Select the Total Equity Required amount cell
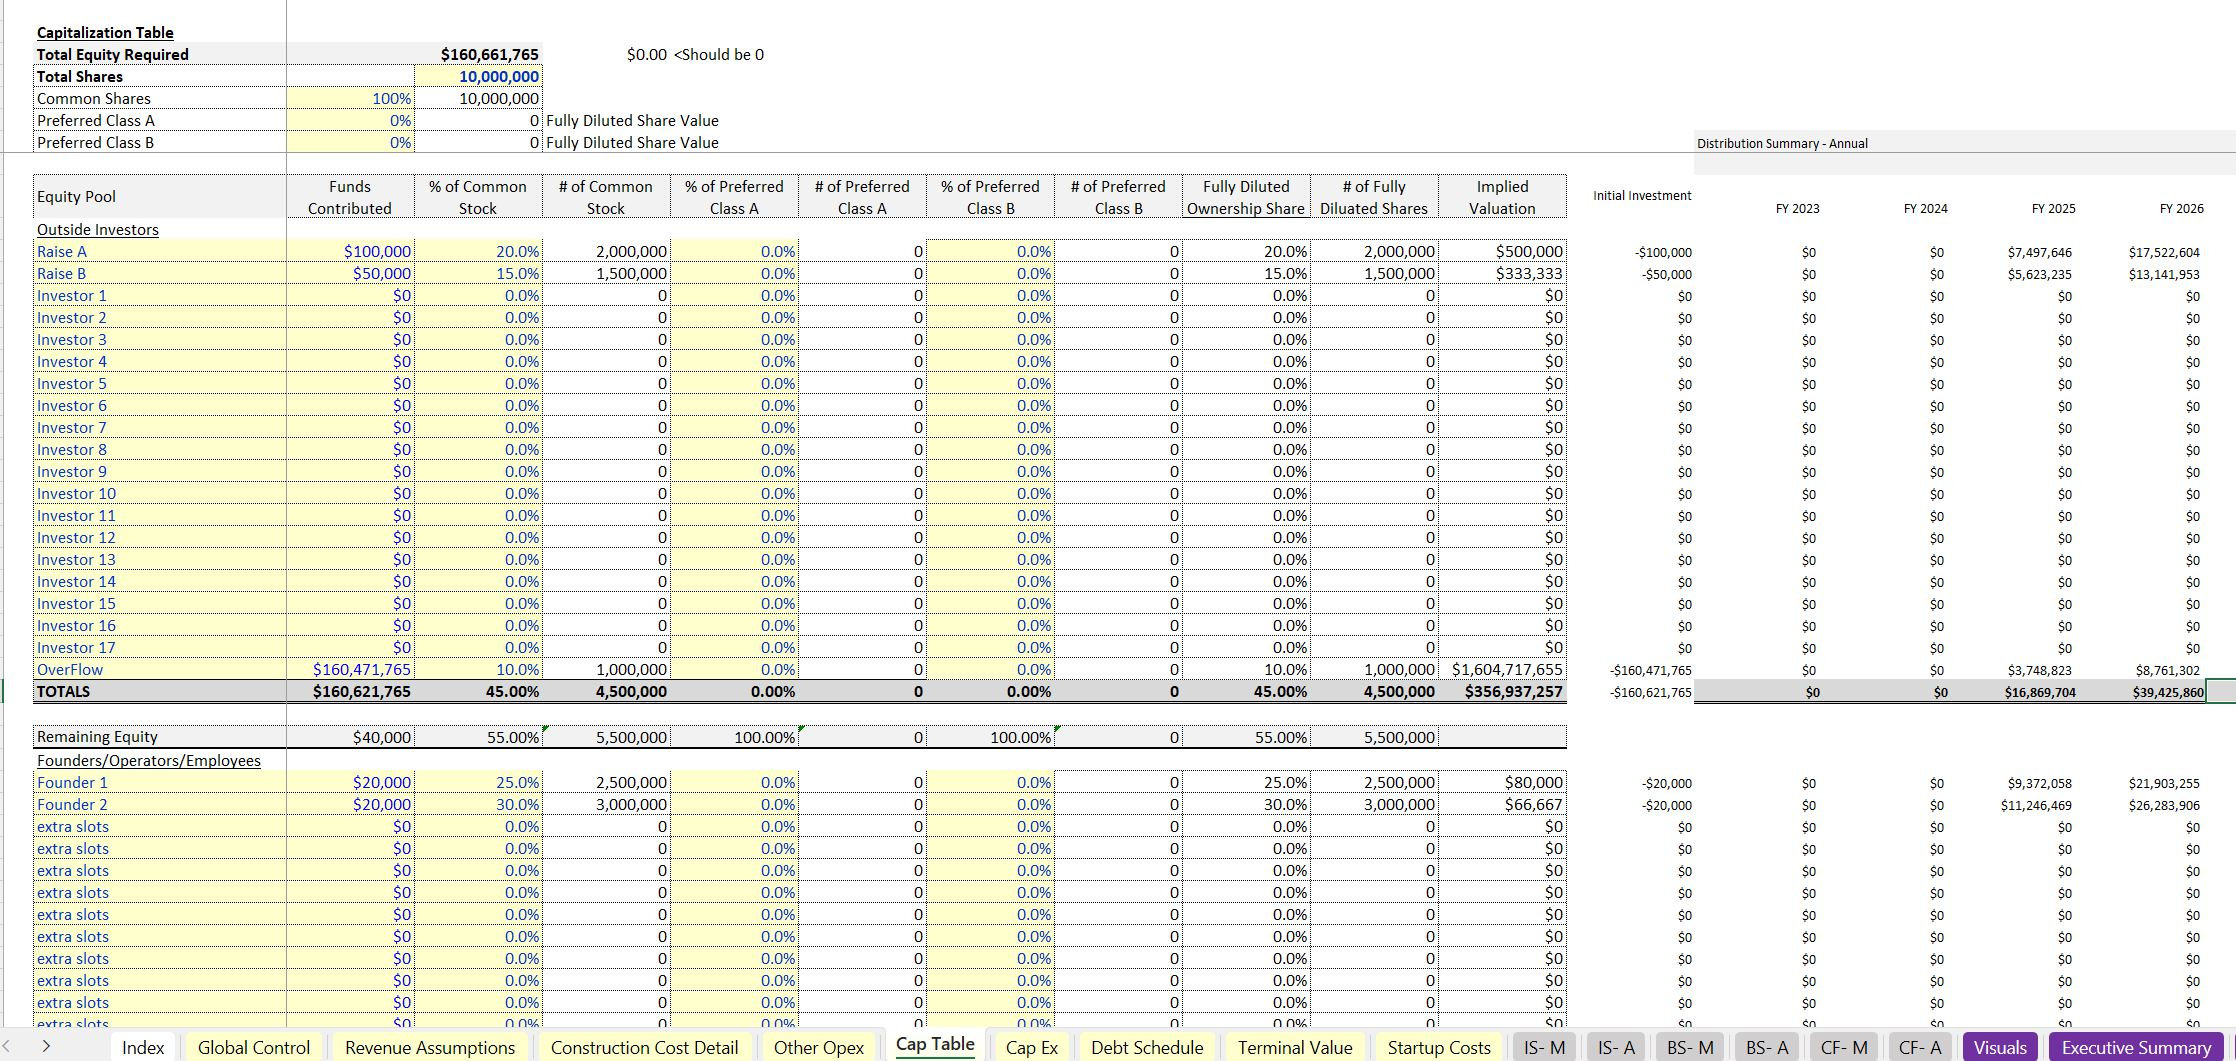This screenshot has height=1061, width=2236. 479,54
